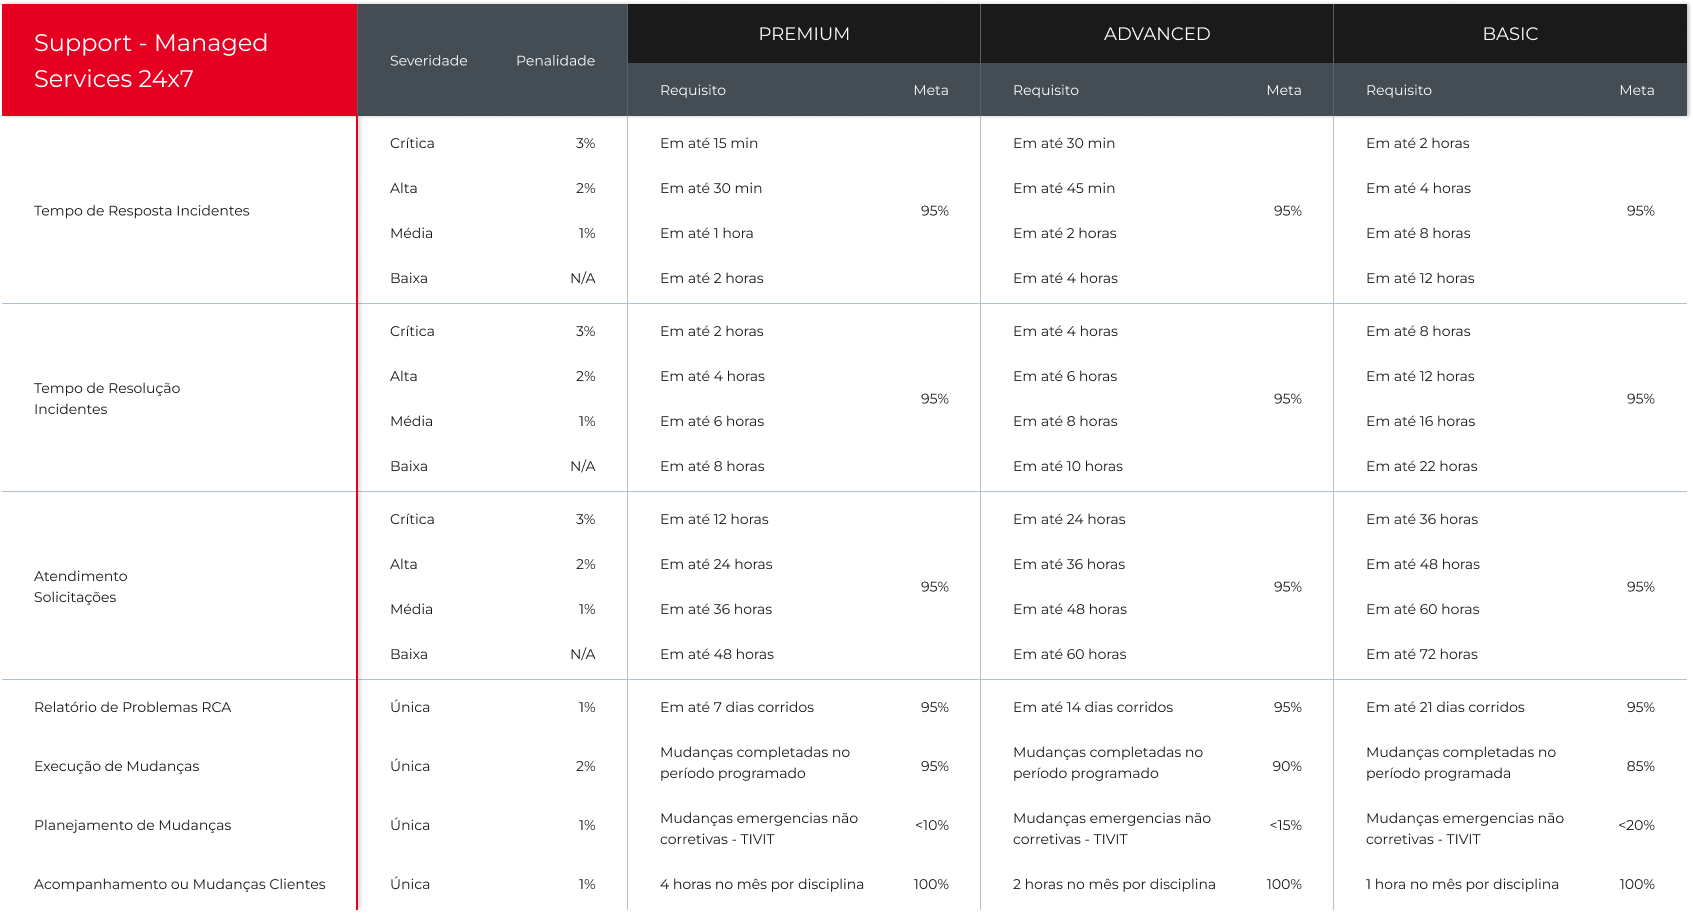Click the Support - Managed Services 24x7 title
Screen dimensions: 1693x914
[151, 61]
